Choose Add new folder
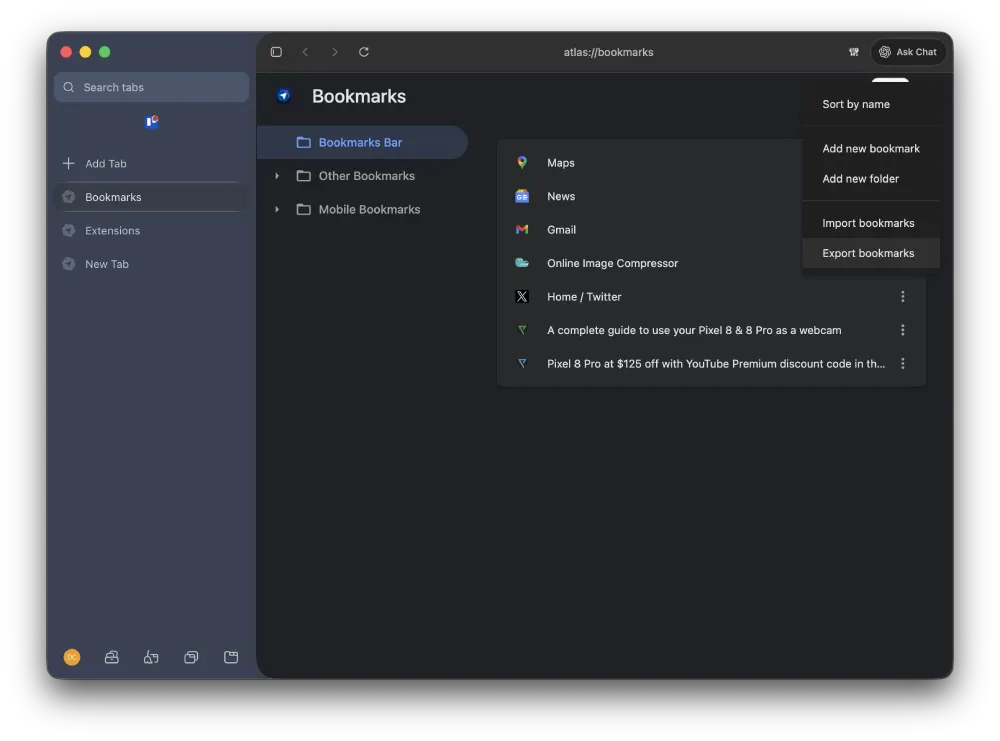1000x741 pixels. [x=871, y=179]
